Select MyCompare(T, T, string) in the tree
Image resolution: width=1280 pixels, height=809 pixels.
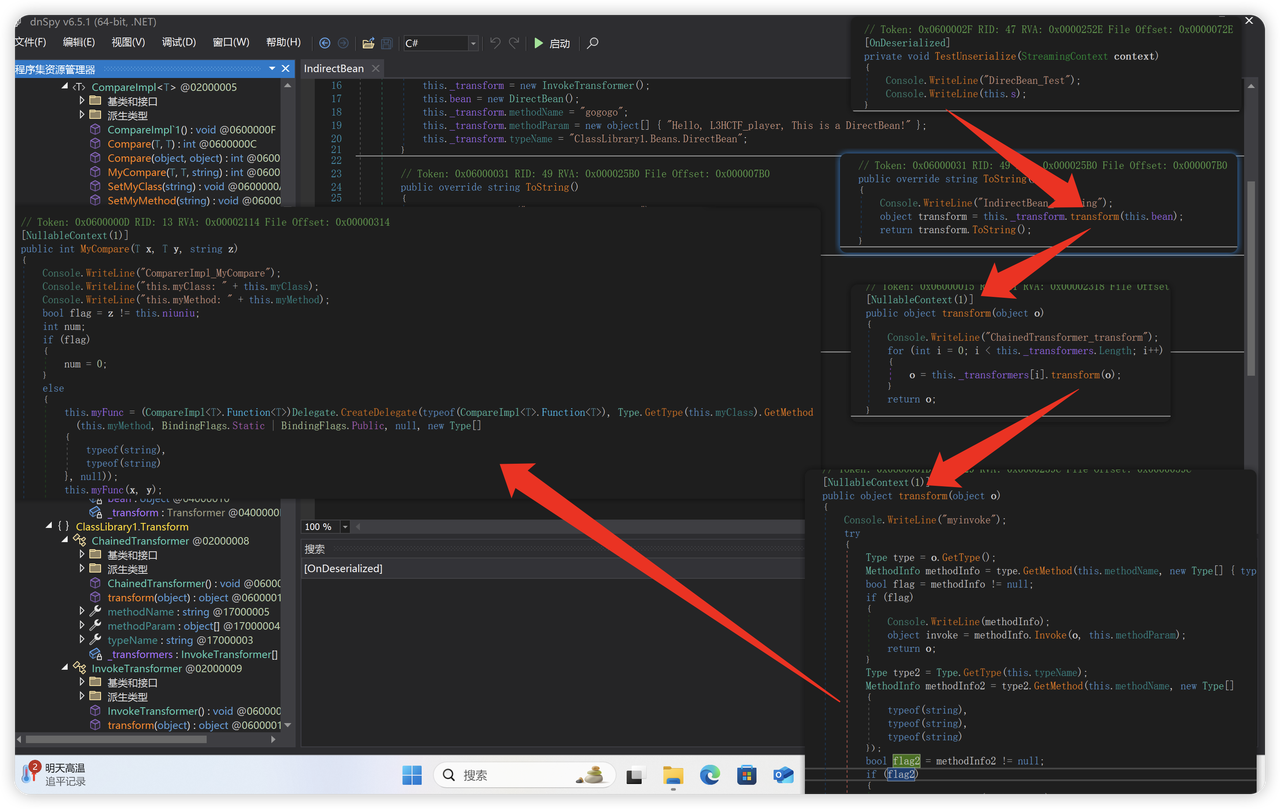[166, 172]
